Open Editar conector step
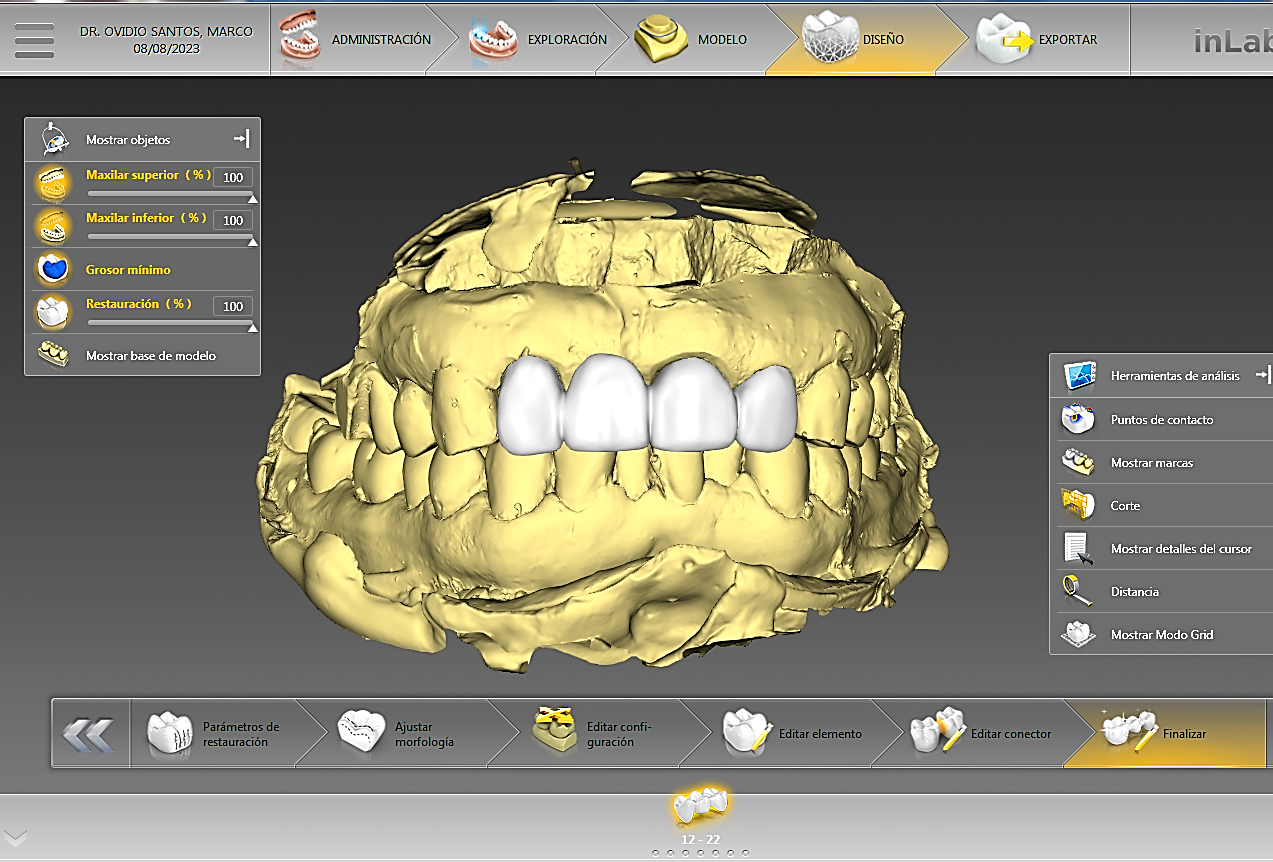 pyautogui.click(x=985, y=733)
